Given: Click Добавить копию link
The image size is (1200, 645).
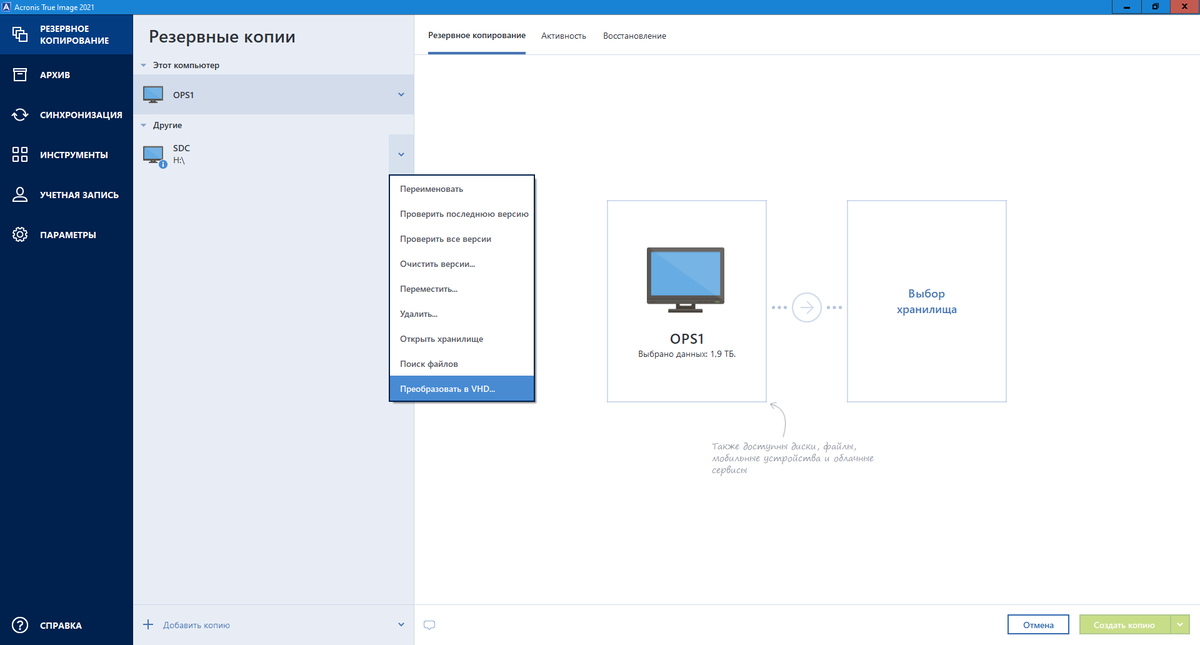Looking at the screenshot, I should 196,625.
